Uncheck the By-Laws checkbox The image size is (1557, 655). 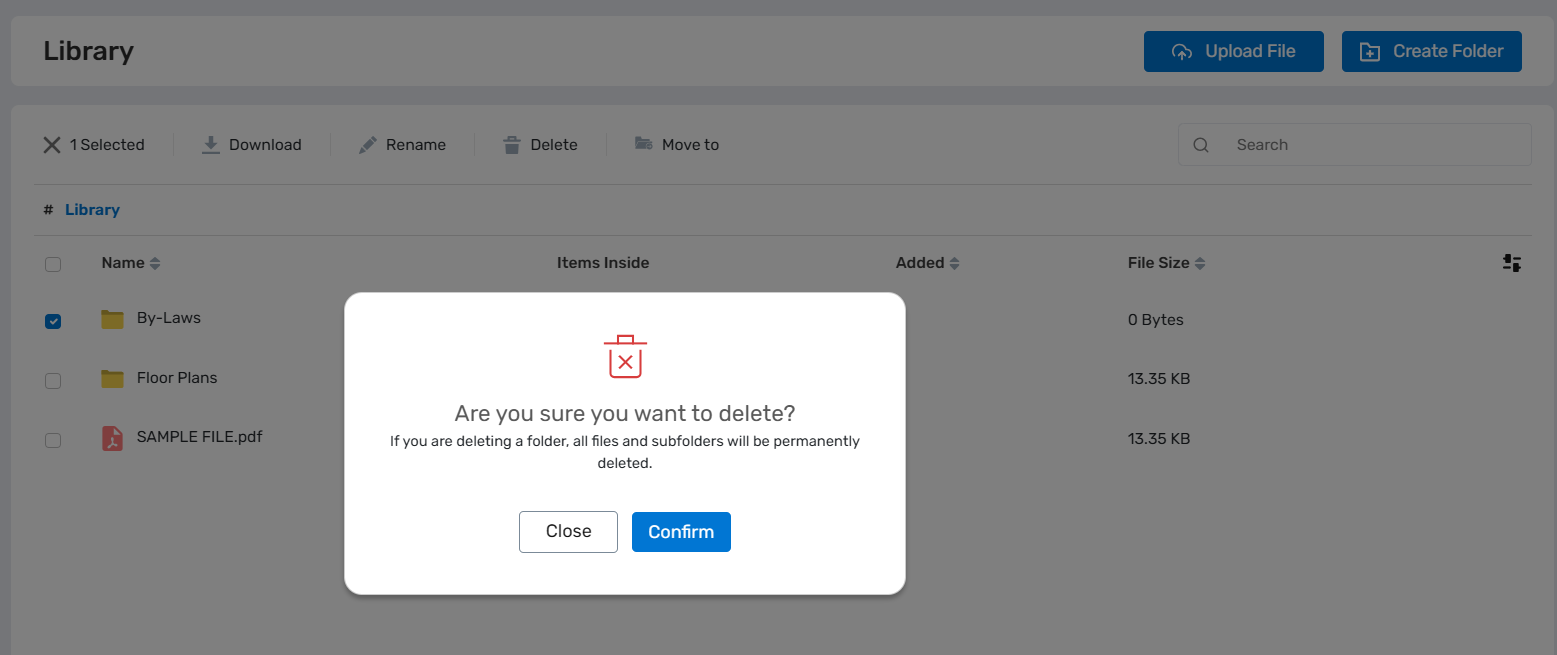click(53, 321)
